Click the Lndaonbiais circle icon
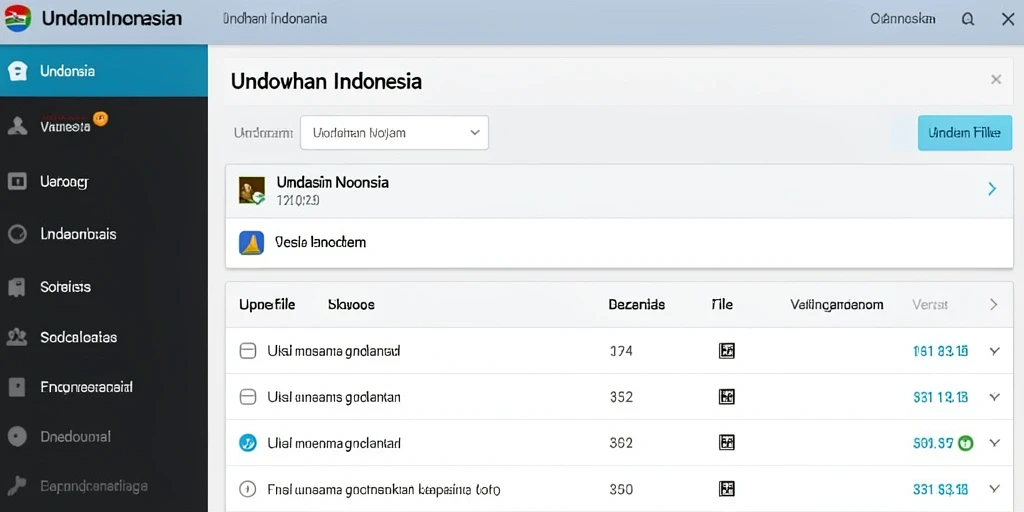The width and height of the screenshot is (1024, 512). tap(17, 234)
